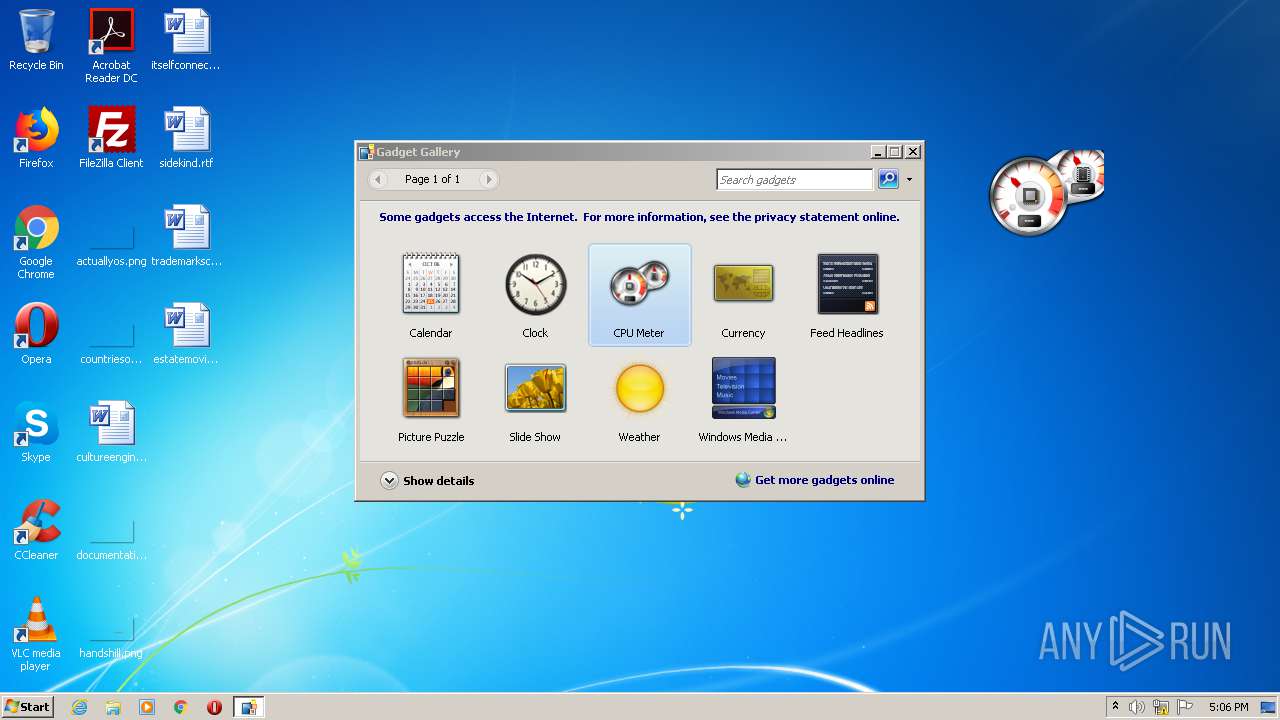1280x720 pixels.
Task: Select the Calendar gadget
Action: 431,295
